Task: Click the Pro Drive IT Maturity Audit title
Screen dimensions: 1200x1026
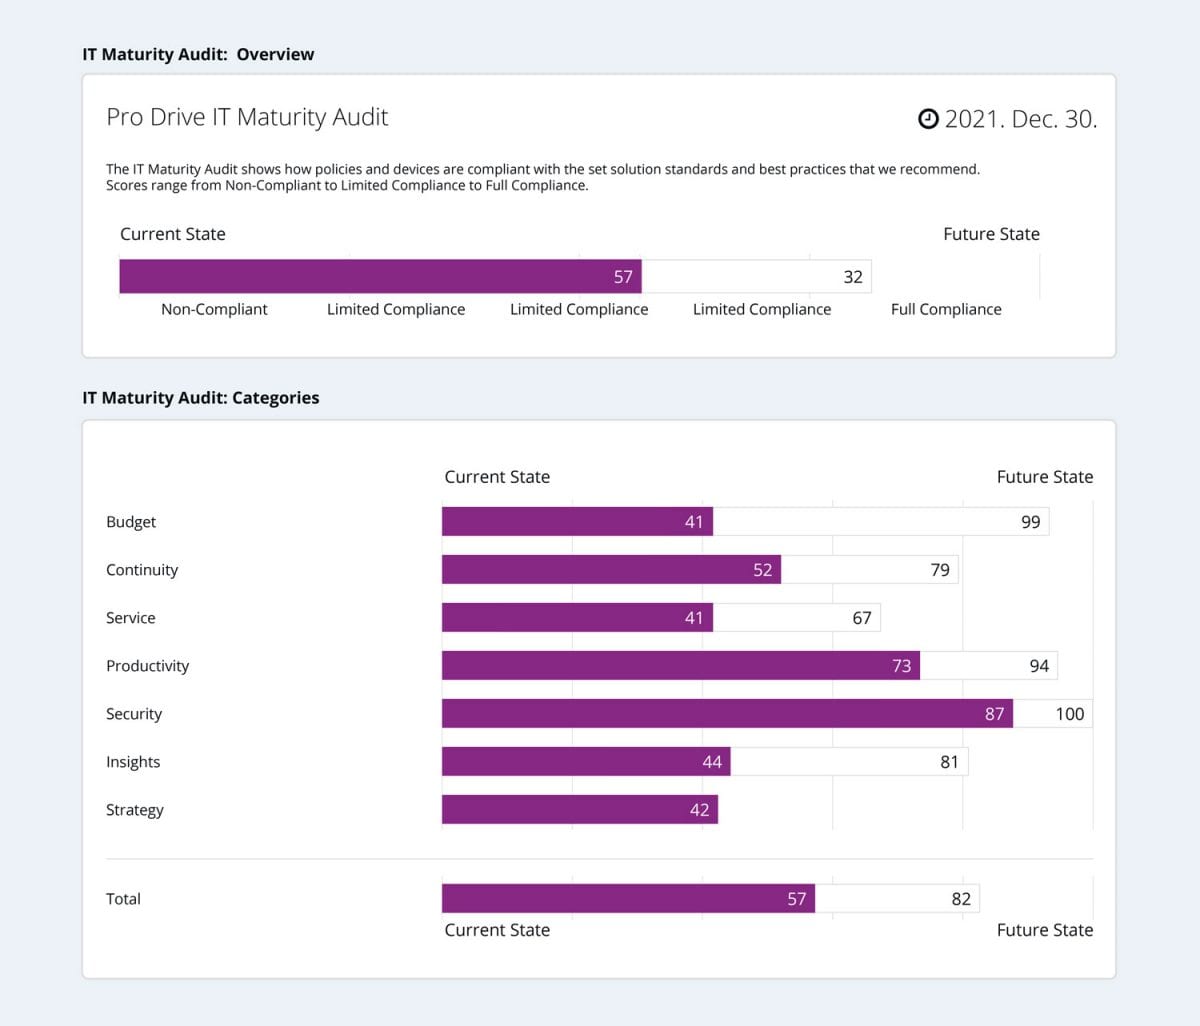Action: coord(246,117)
